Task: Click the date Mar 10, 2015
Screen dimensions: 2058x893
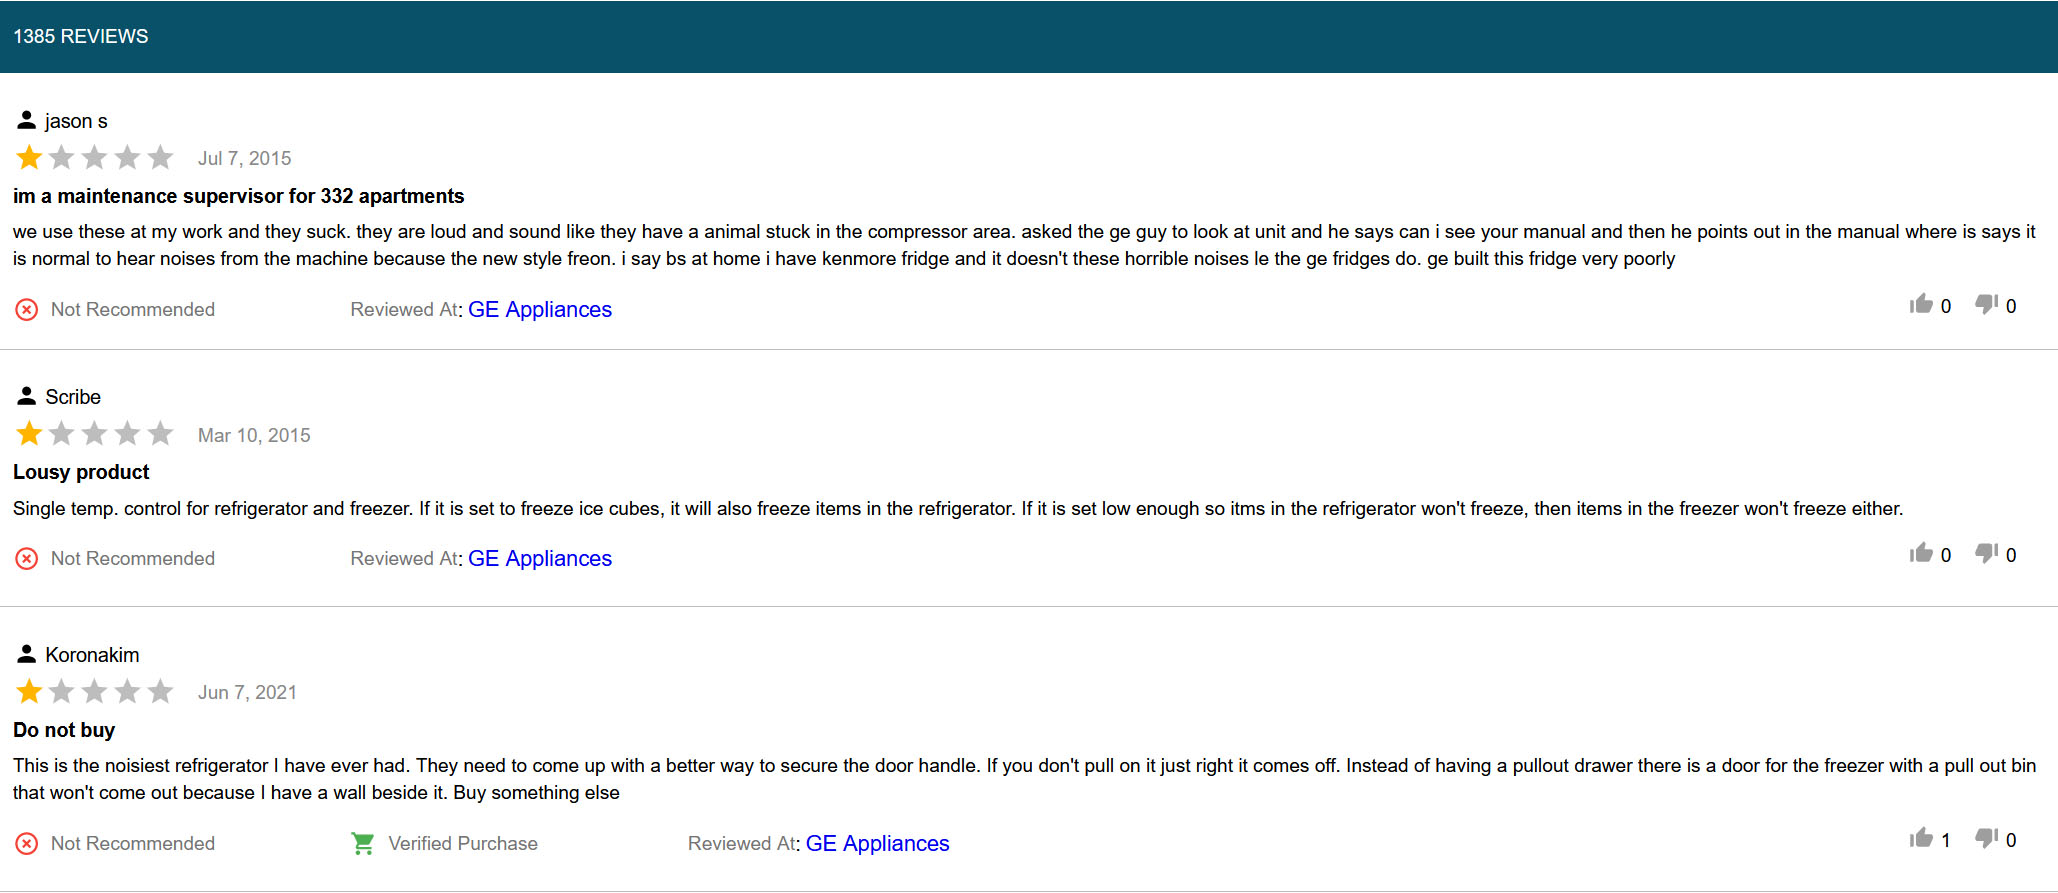Action: tap(254, 435)
